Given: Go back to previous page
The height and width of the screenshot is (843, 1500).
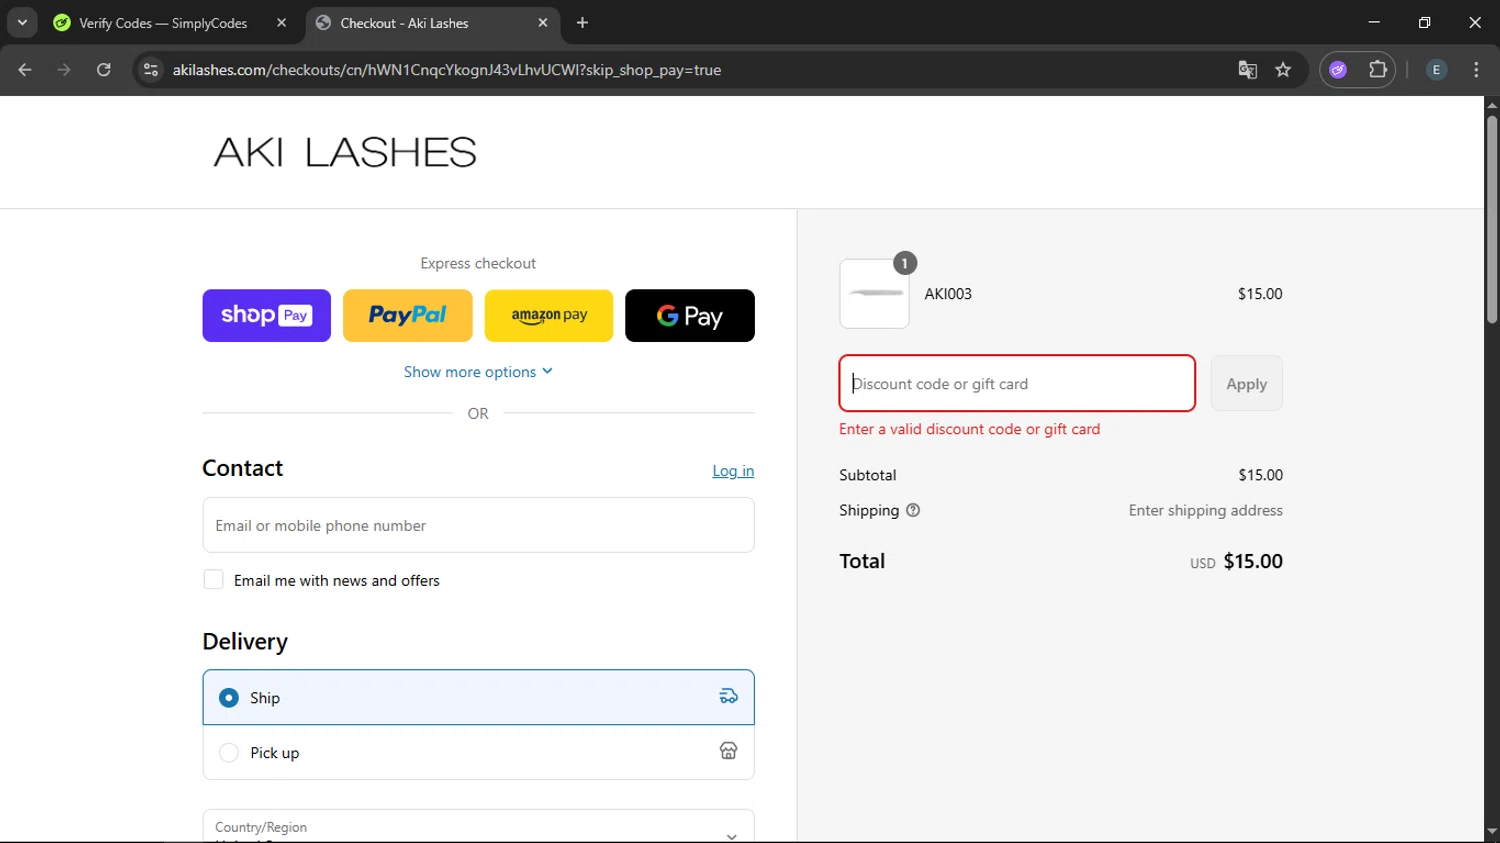Looking at the screenshot, I should pyautogui.click(x=25, y=70).
